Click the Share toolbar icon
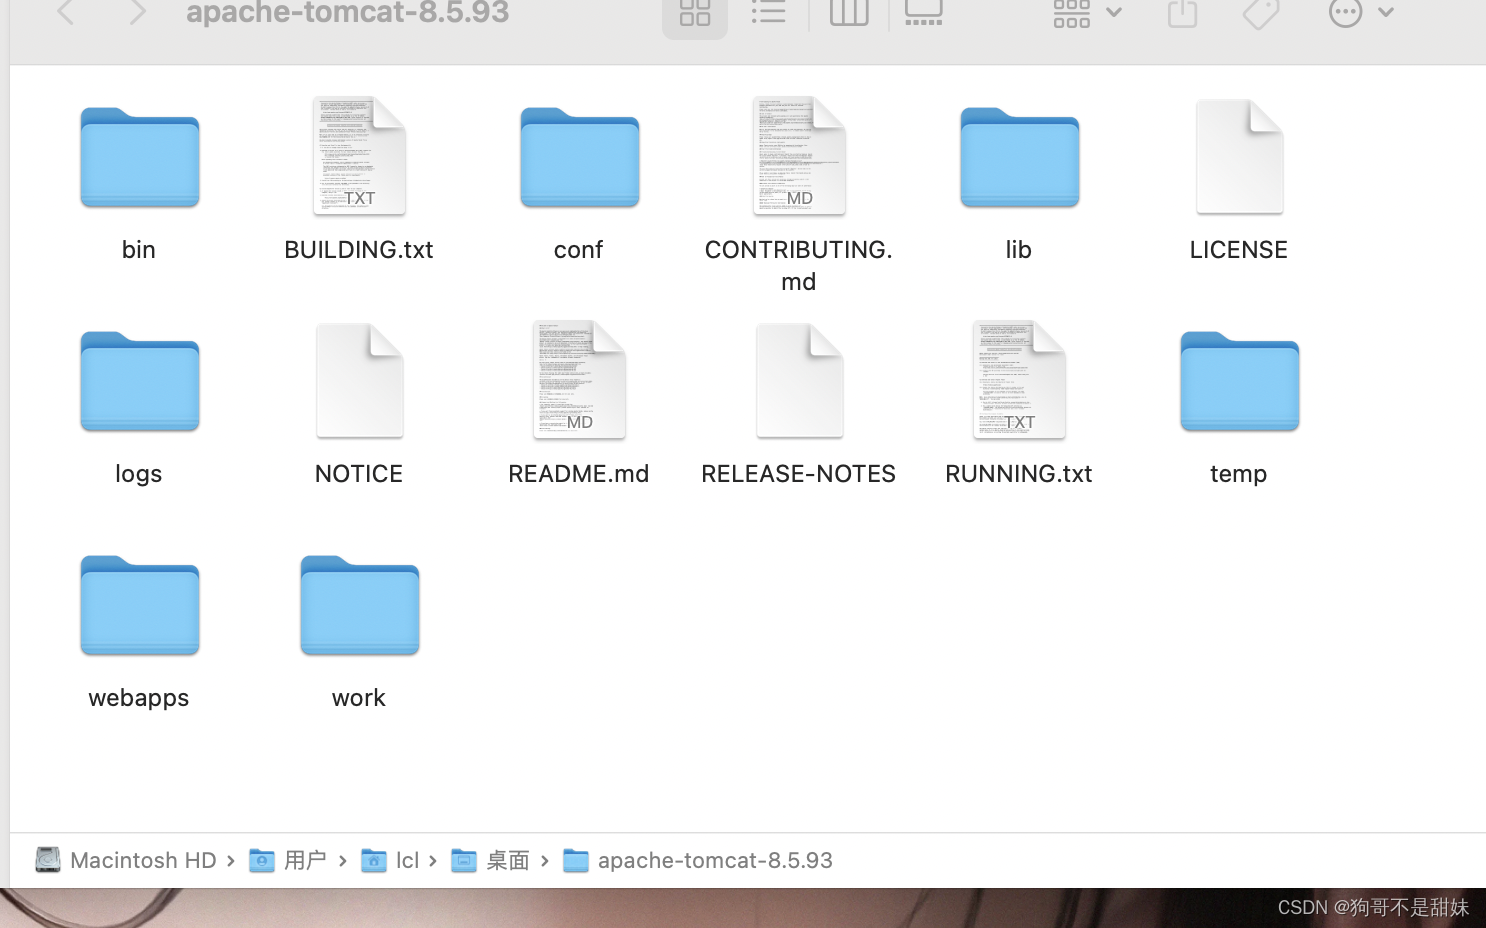 [x=1182, y=13]
